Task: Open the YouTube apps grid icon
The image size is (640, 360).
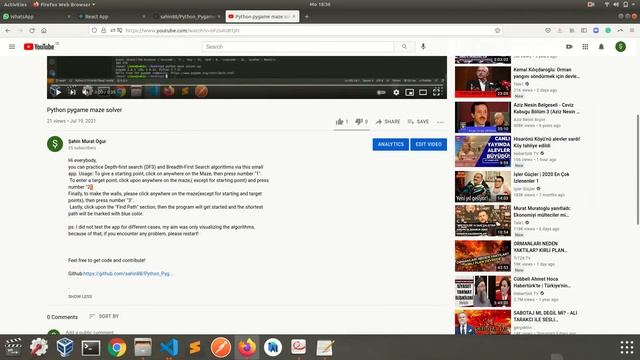Action: [x=585, y=47]
